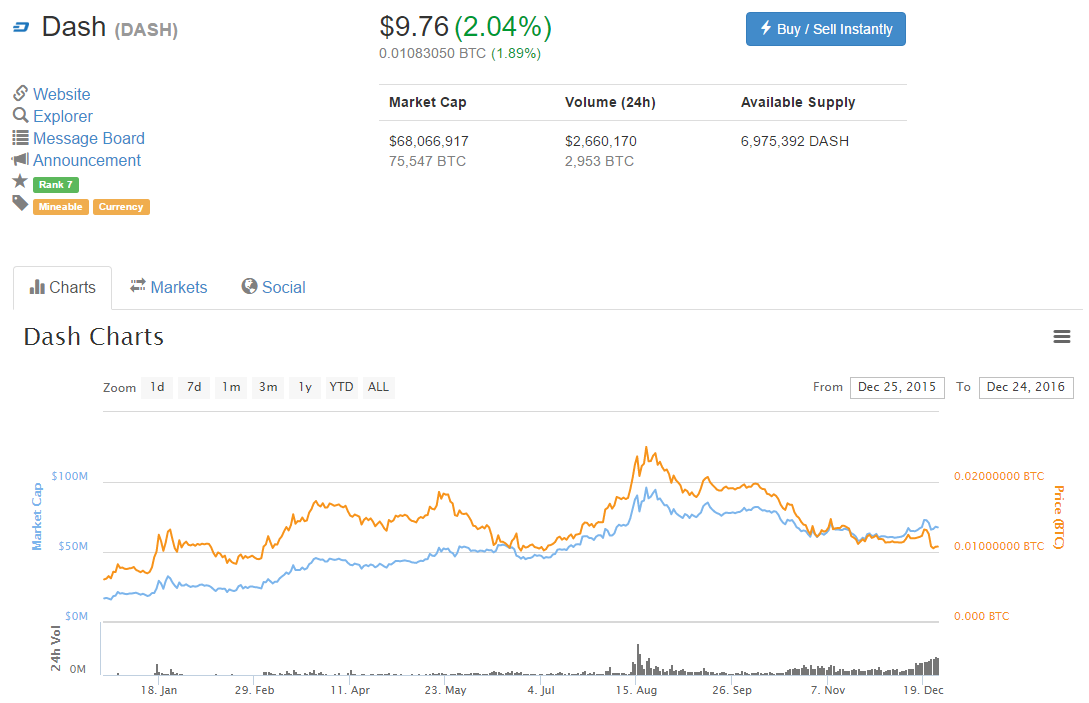This screenshot has width=1089, height=703.
Task: Click the 0.02000000 BTC axis value
Action: point(999,477)
